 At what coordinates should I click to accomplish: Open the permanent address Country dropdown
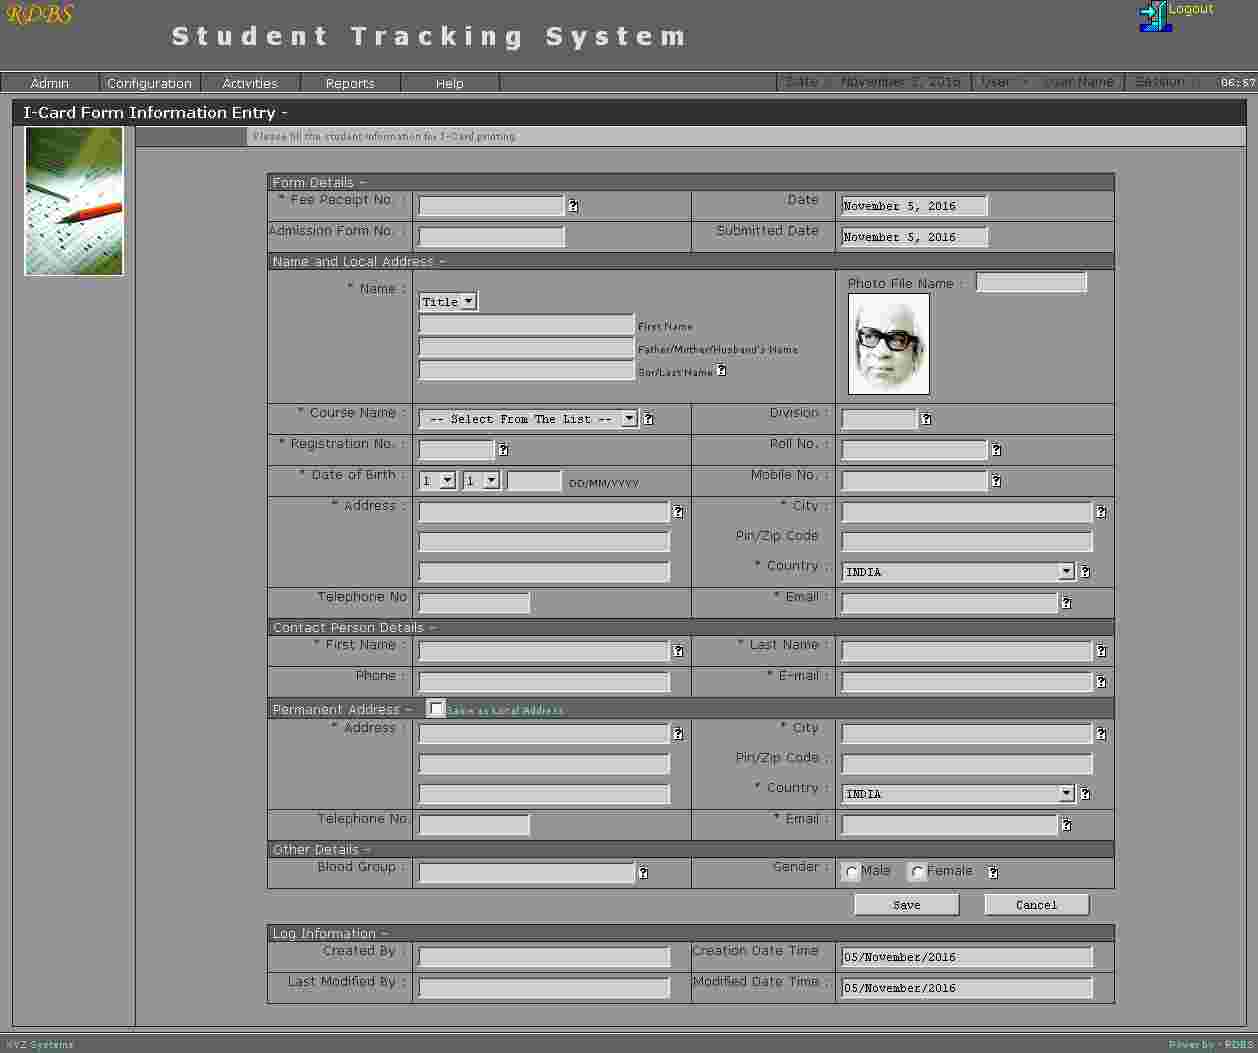958,794
